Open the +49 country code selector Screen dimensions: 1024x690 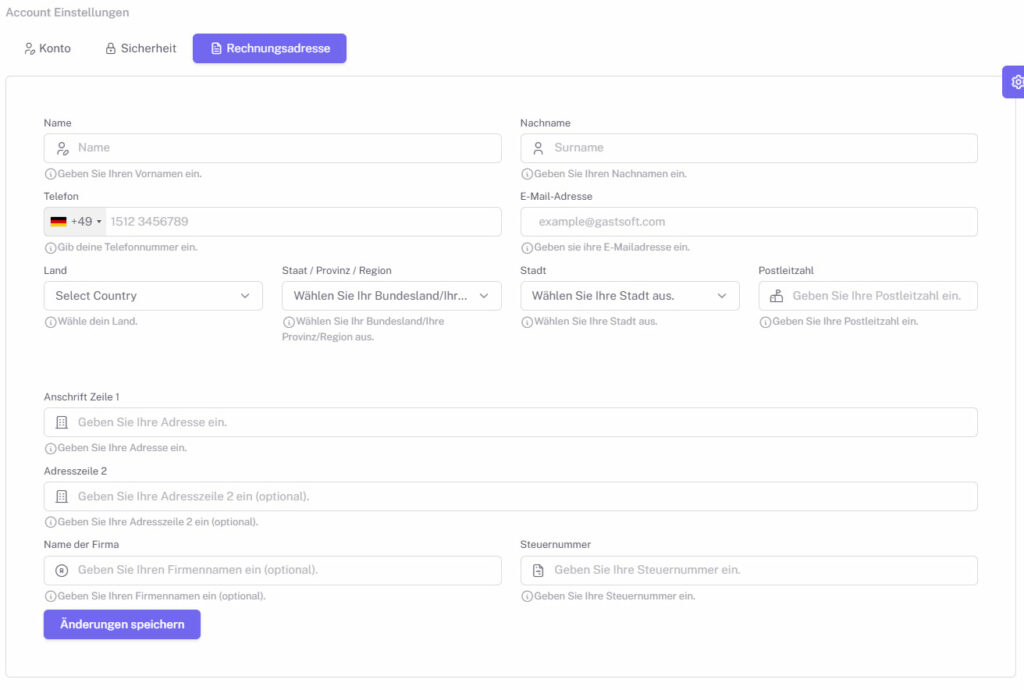click(x=76, y=221)
